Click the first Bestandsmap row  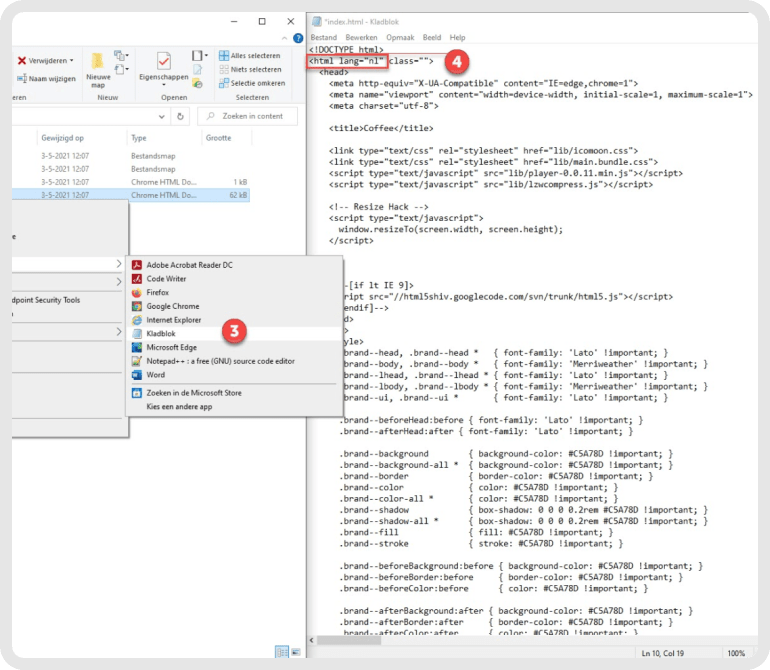click(131, 156)
